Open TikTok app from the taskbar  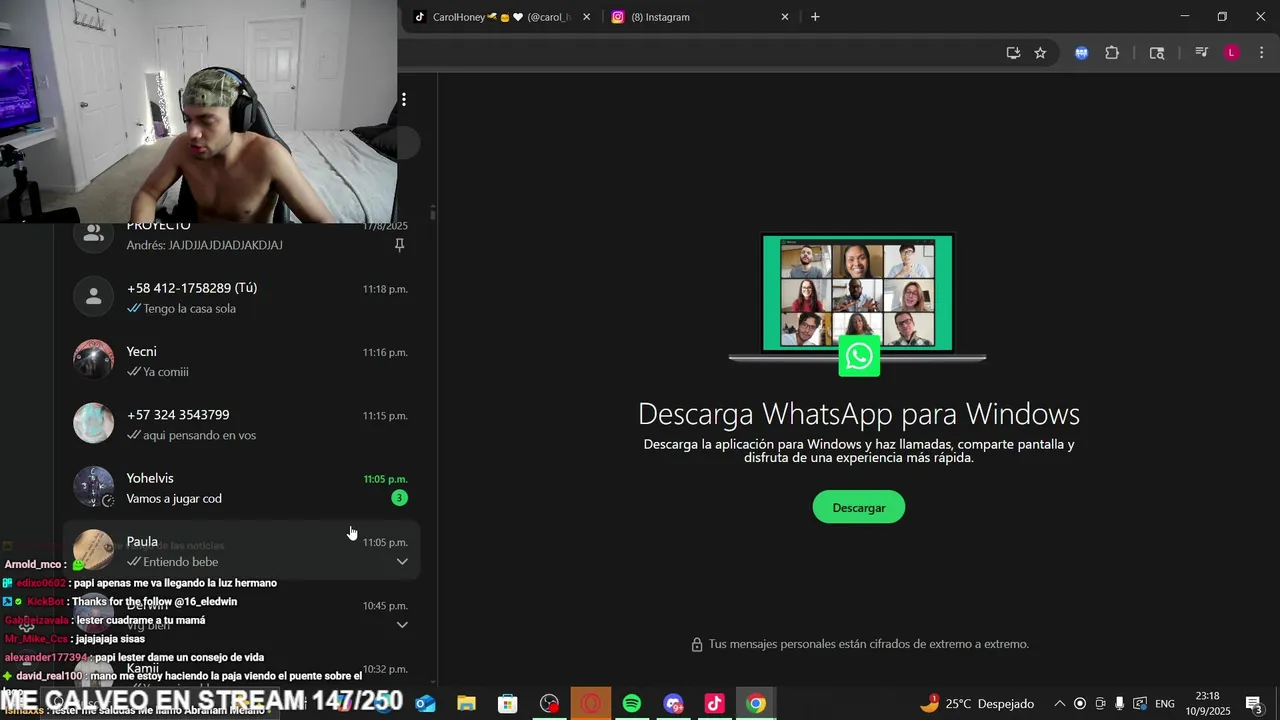pyautogui.click(x=714, y=704)
